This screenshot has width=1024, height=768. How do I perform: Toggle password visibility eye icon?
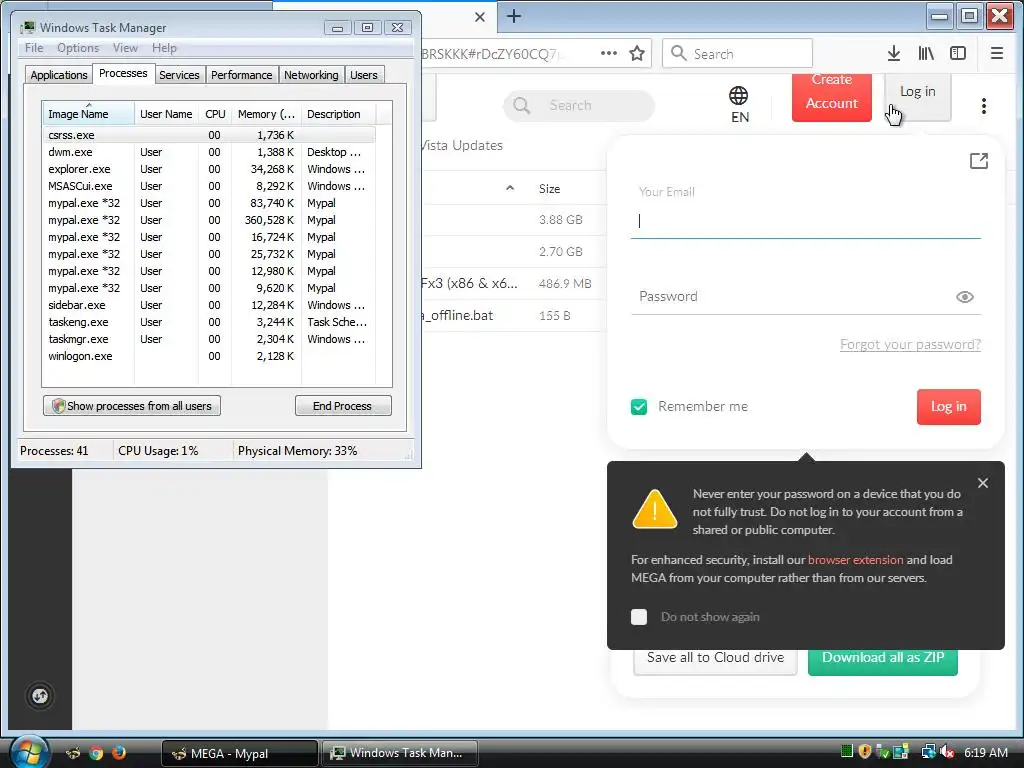pos(965,297)
